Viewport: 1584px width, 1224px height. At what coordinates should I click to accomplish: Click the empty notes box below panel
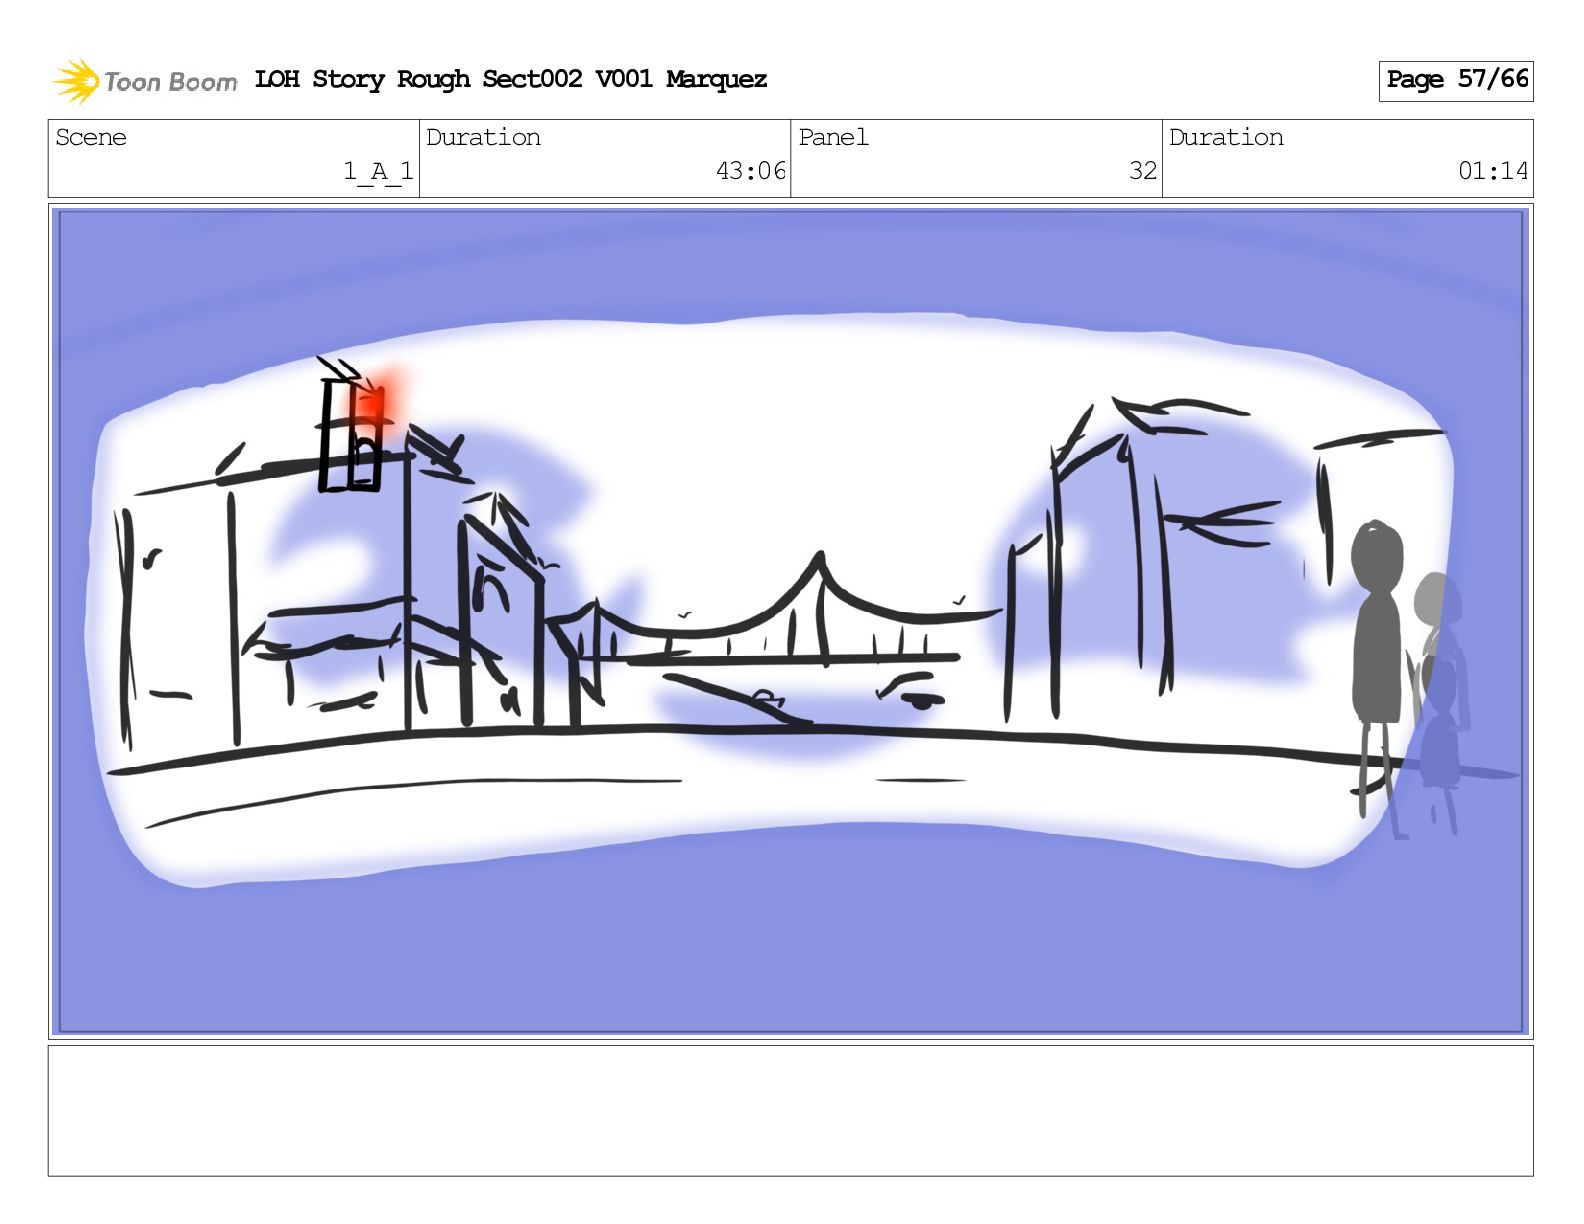791,1111
